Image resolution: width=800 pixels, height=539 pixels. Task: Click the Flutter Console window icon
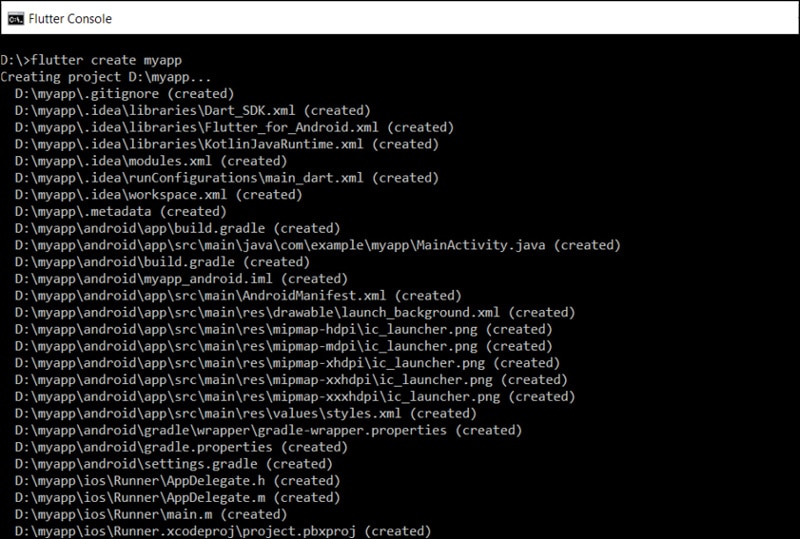16,17
